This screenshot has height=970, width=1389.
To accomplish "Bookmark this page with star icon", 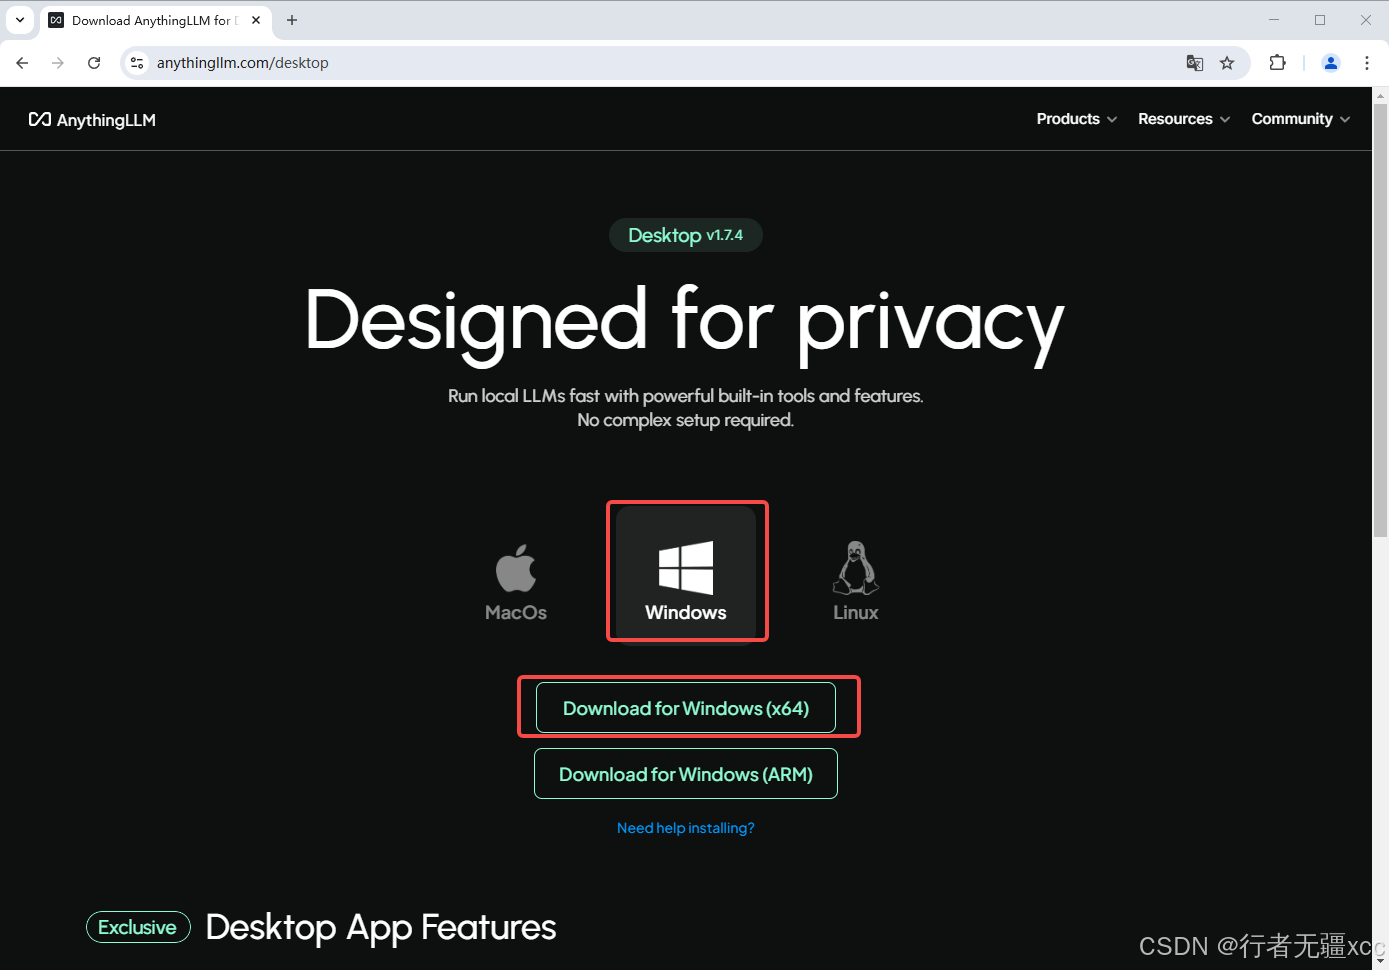I will 1227,63.
